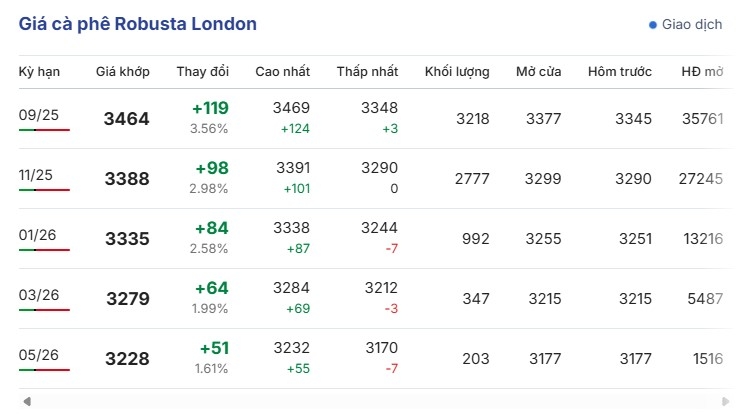Click the colored bar under 09/25
Image resolution: width=748 pixels, height=420 pixels.
[44, 130]
